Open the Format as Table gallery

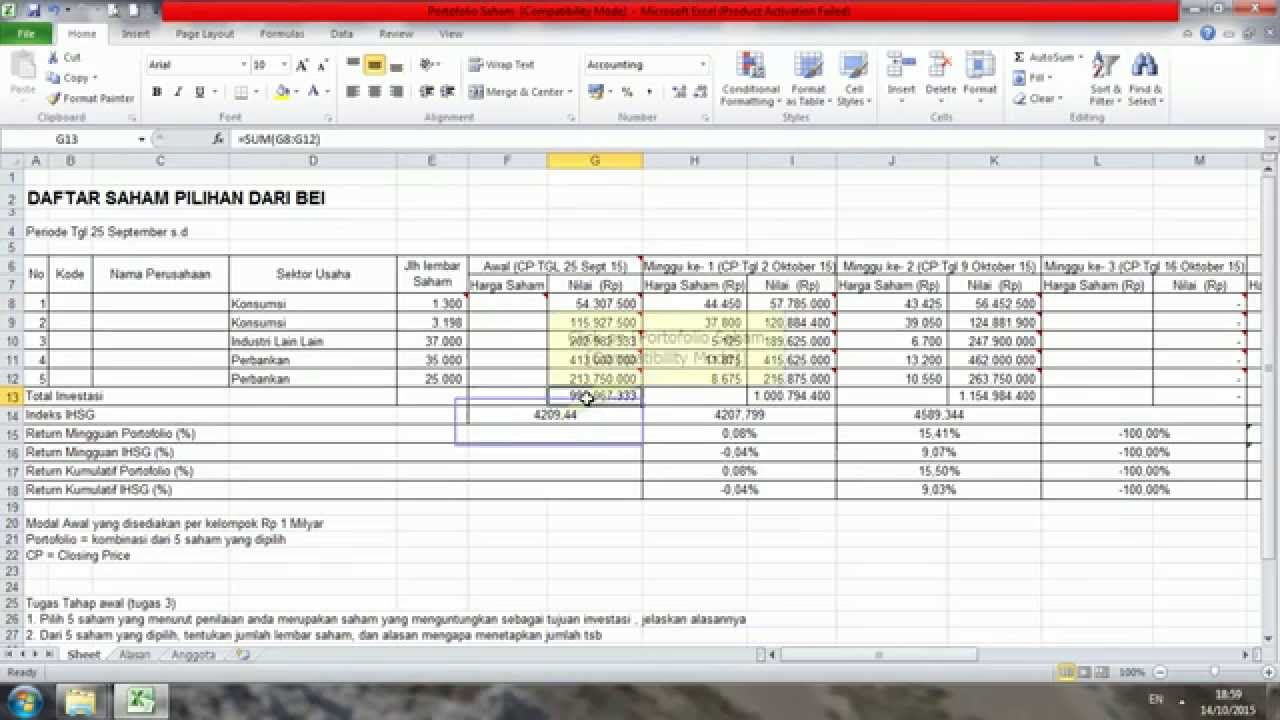click(x=807, y=80)
